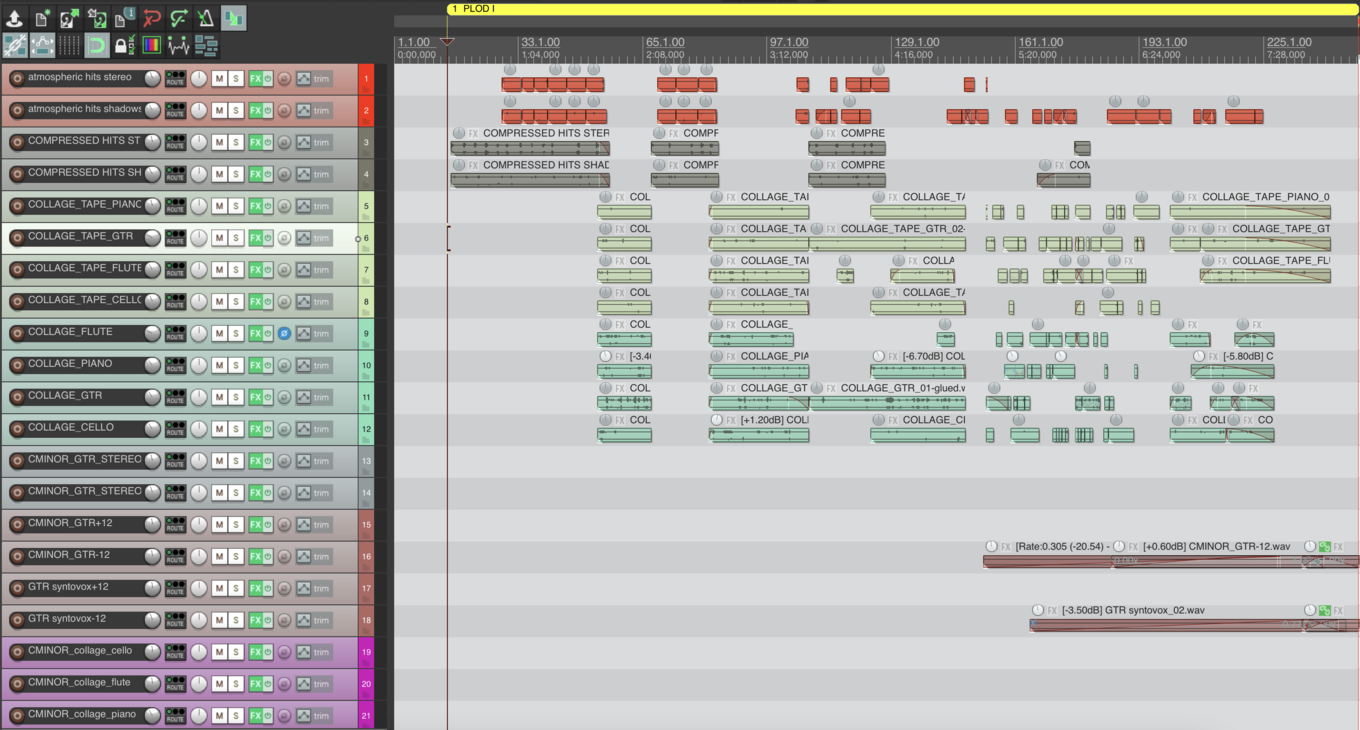Open the FX chain for COLLAGE_CELLO track
Image resolution: width=1360 pixels, height=730 pixels.
(255, 429)
